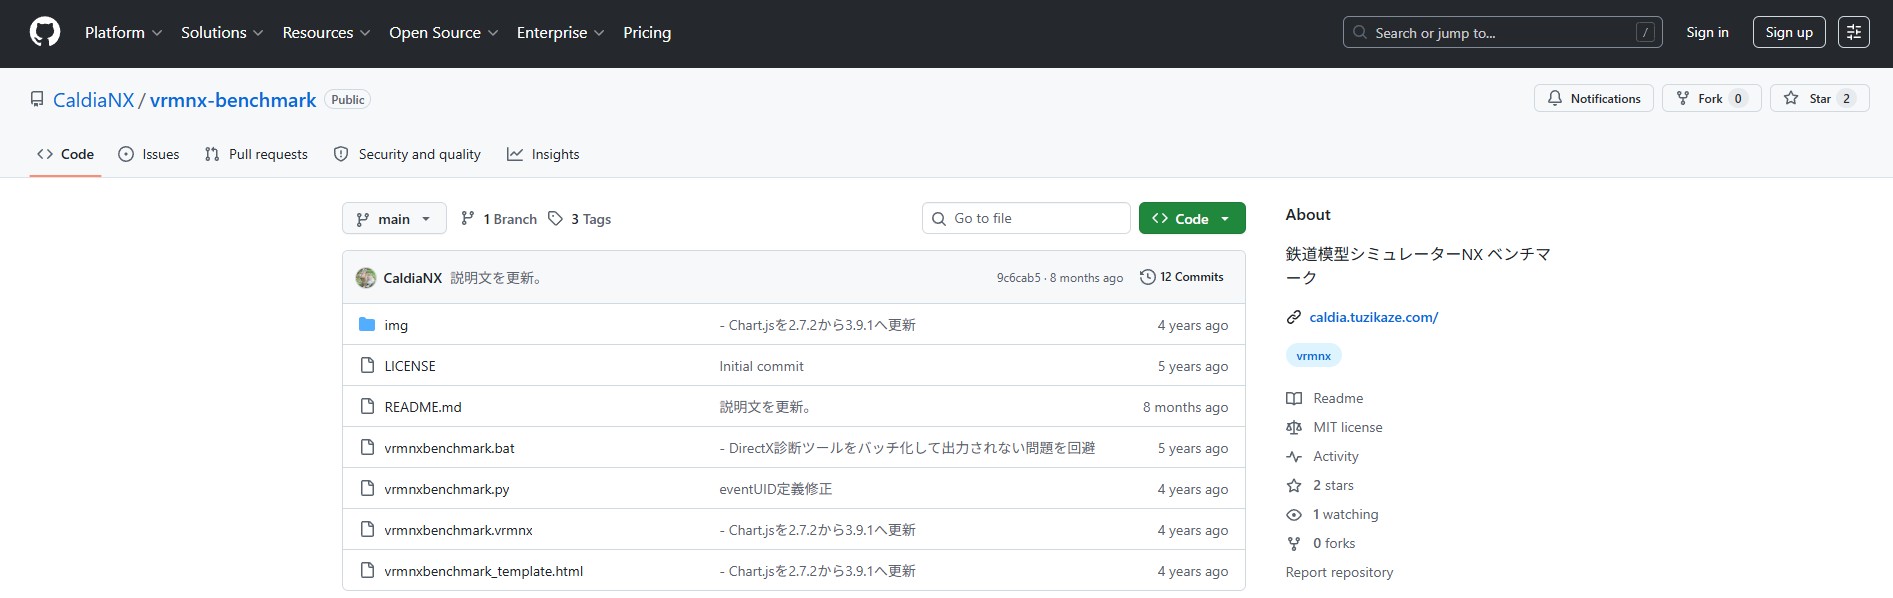Open vrmnxbenchmark.bat file
The width and height of the screenshot is (1893, 598).
(x=449, y=448)
